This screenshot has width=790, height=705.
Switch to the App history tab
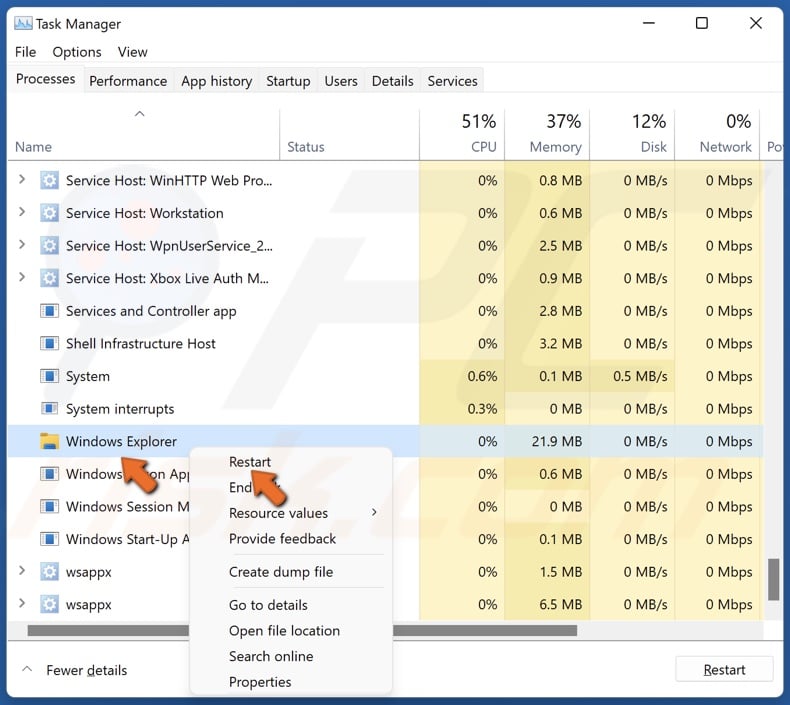(x=217, y=81)
